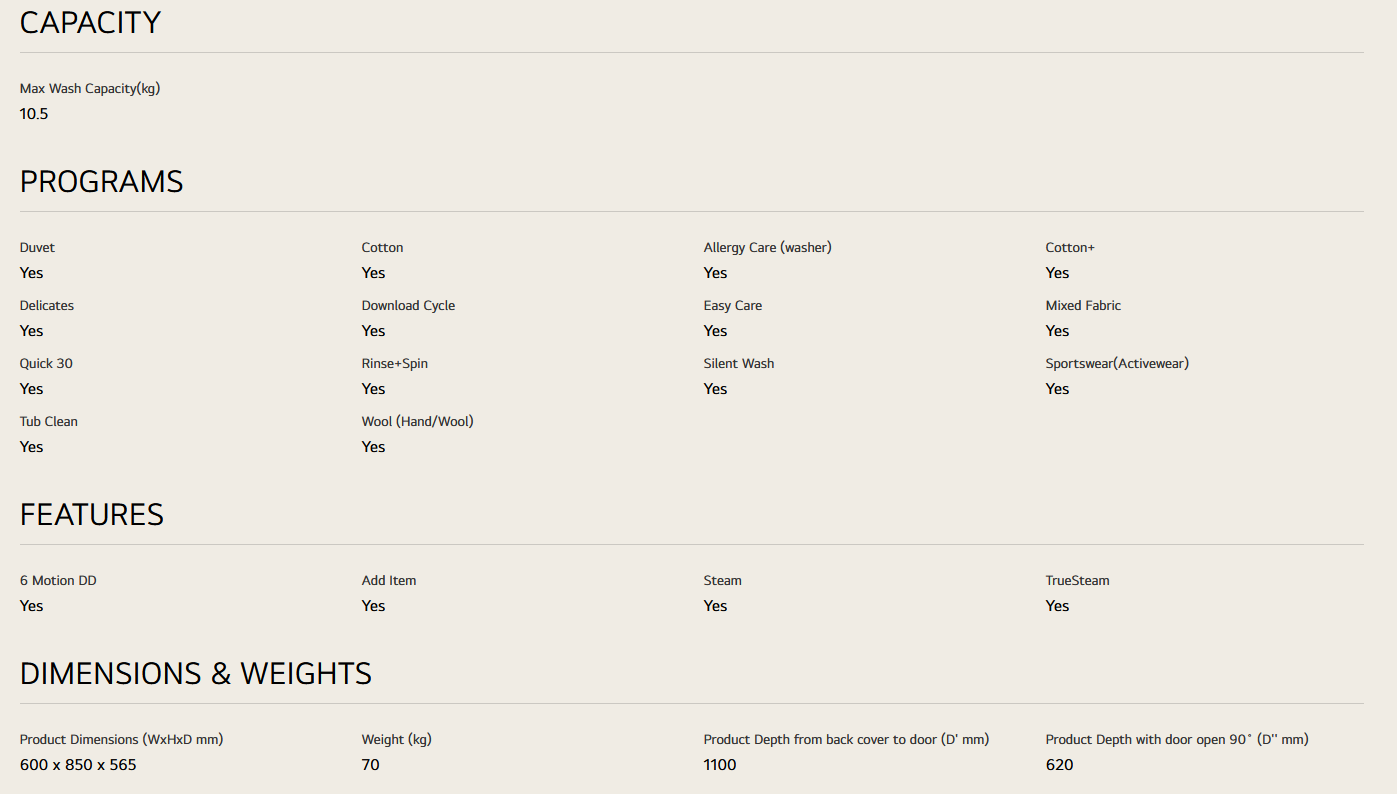Click the Tub Clean program label
This screenshot has height=794, width=1397.
coord(49,421)
